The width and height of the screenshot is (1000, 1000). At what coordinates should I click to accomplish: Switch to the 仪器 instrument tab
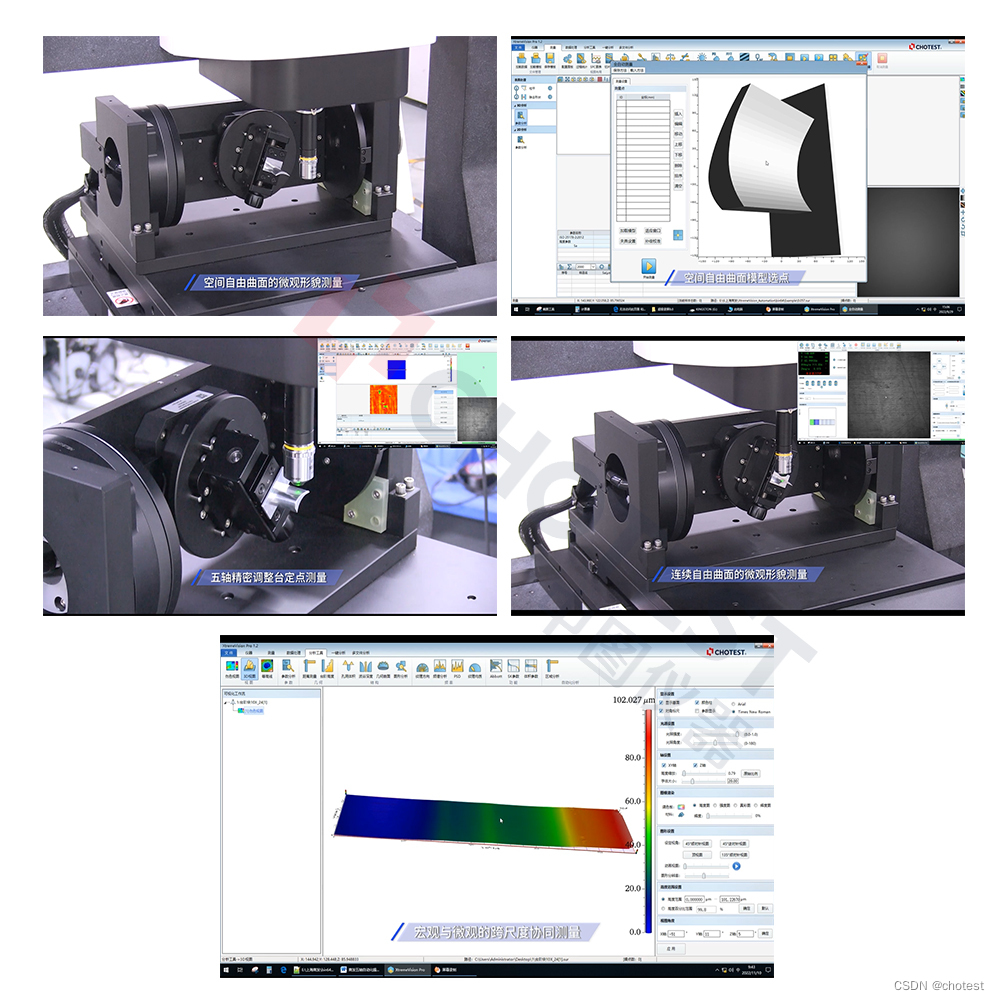249,653
